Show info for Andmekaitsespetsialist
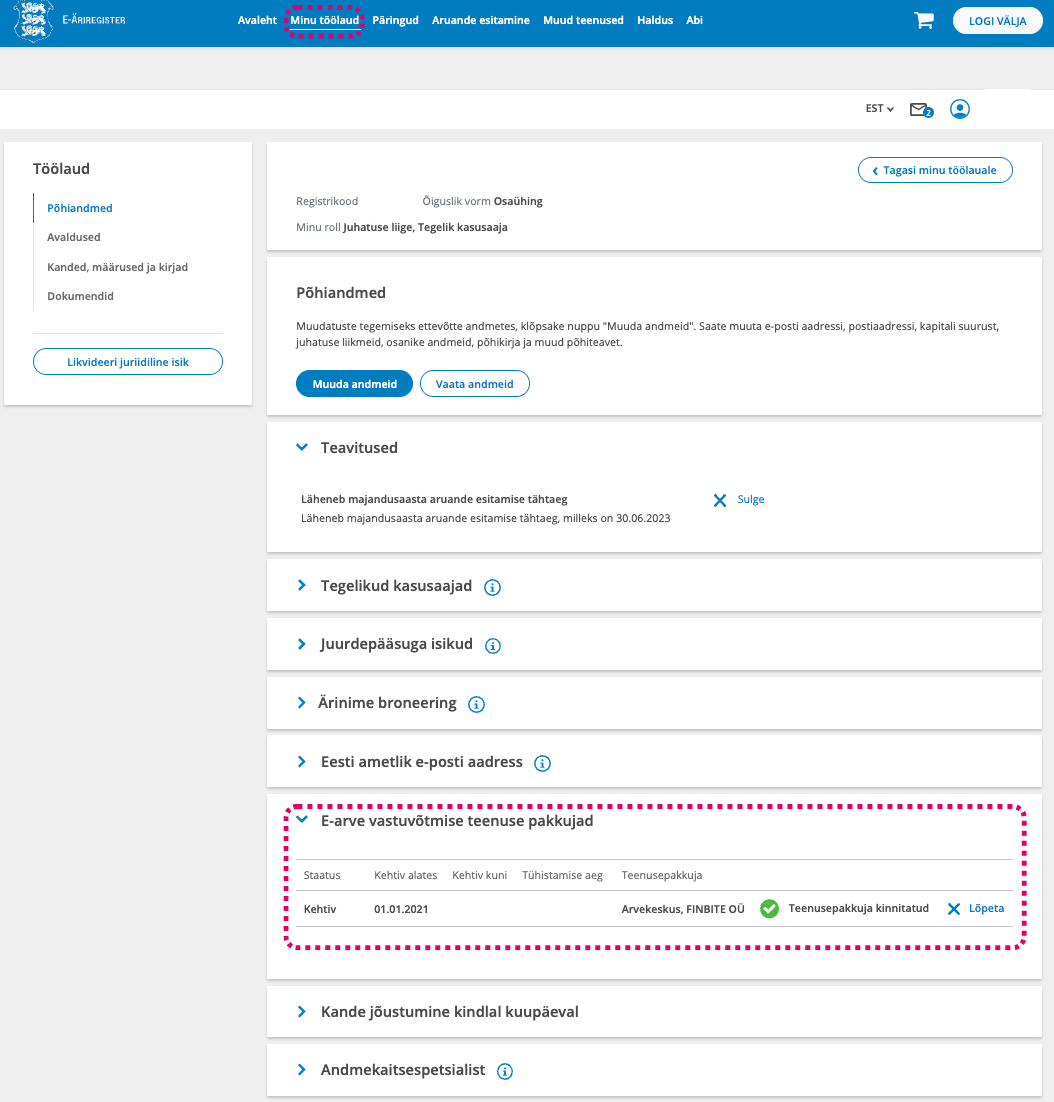 [x=505, y=1071]
